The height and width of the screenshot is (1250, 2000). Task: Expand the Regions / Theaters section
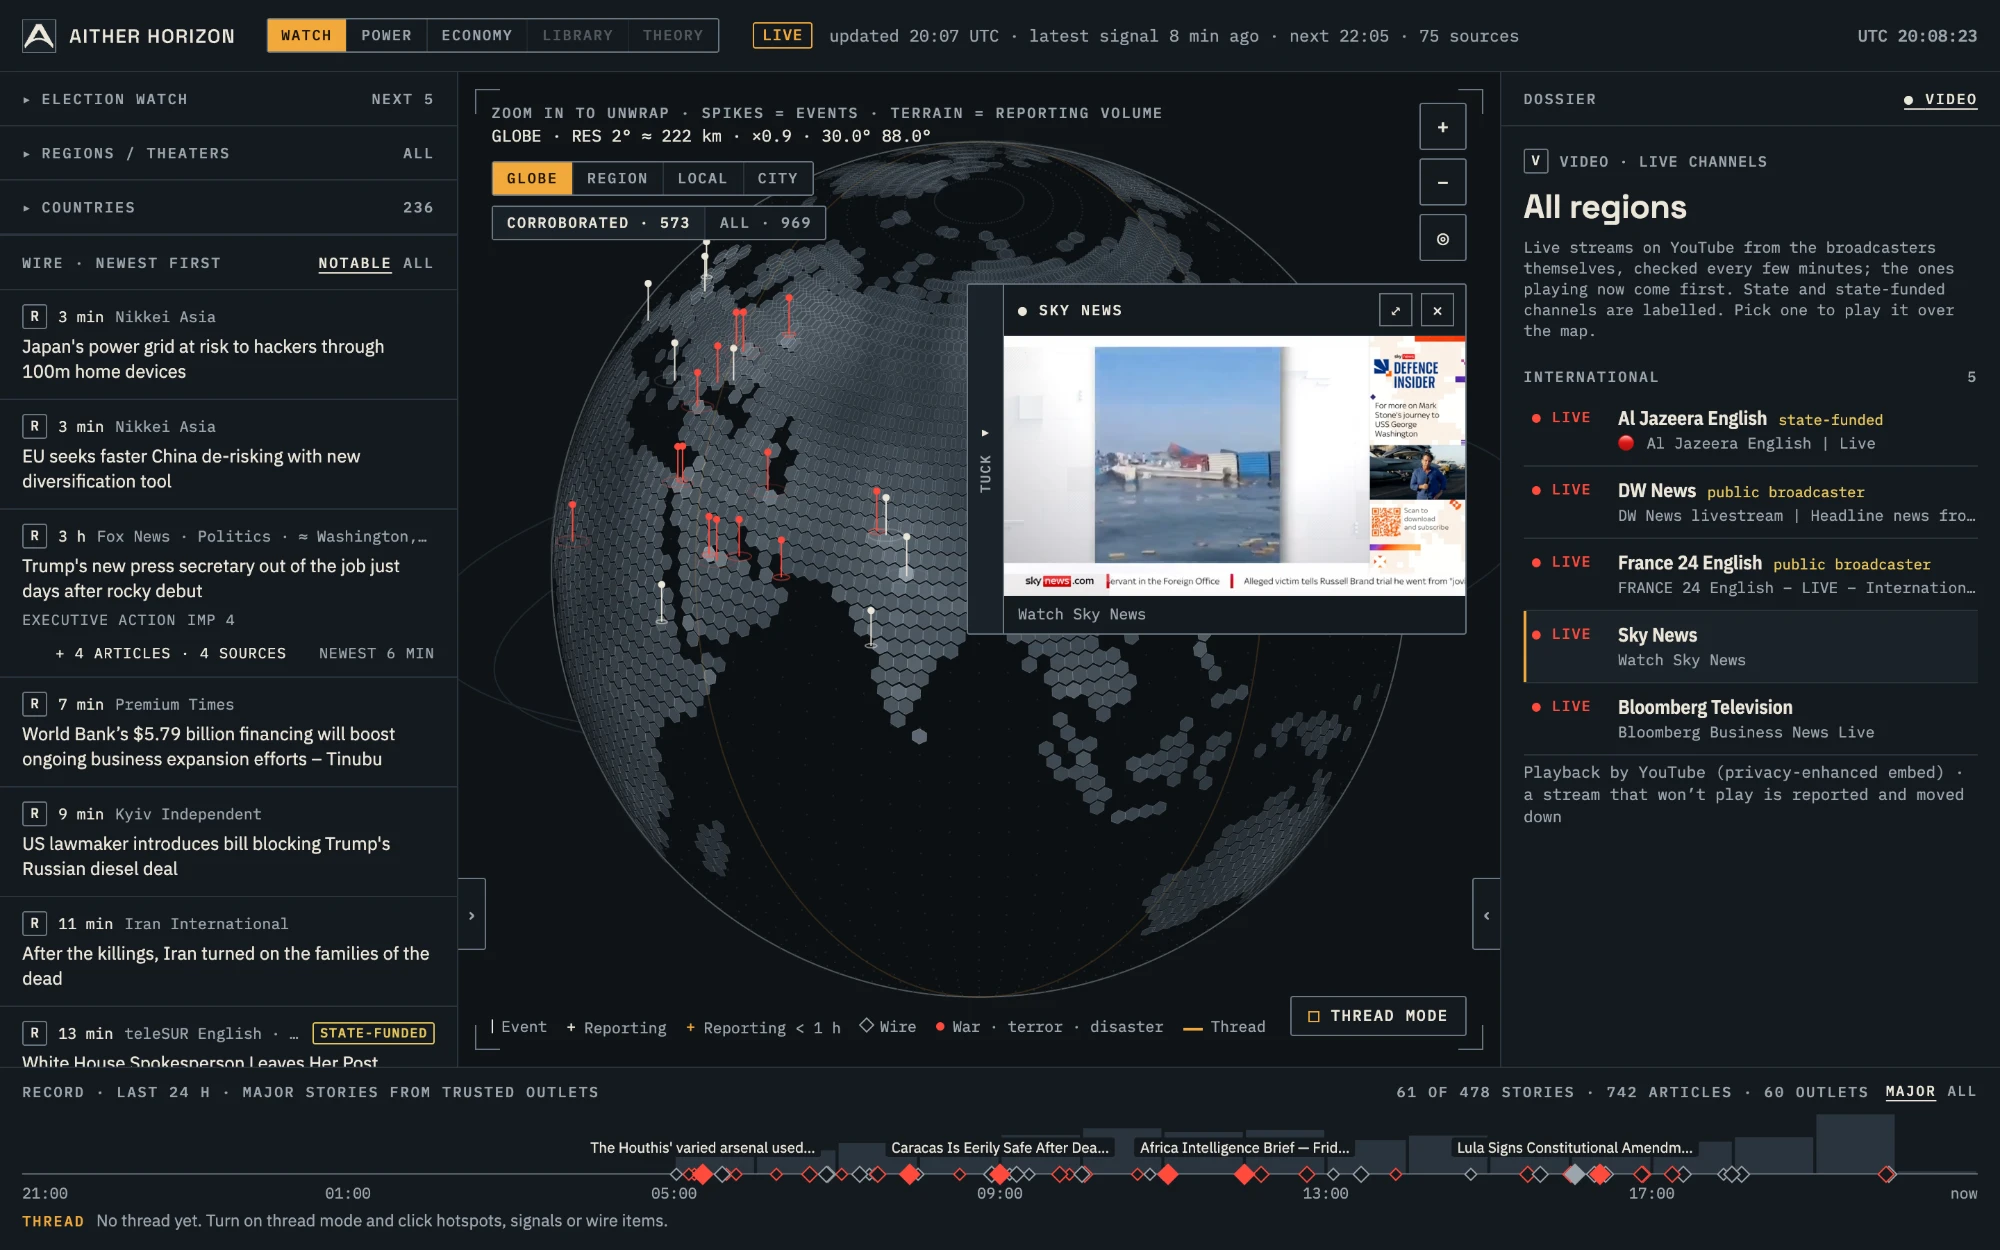pyautogui.click(x=228, y=153)
